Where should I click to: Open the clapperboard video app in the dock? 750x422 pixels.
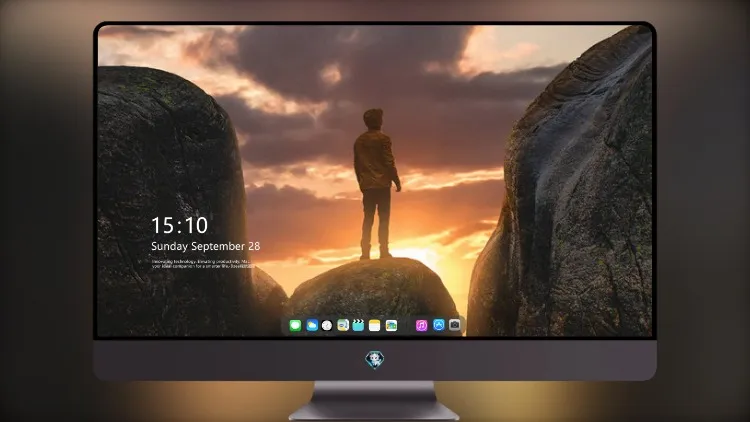pos(358,325)
